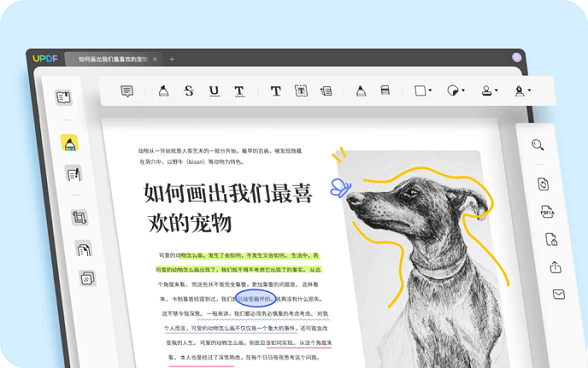Viewport: 588px width, 368px height.
Task: Select the sticky note comment tool
Action: [x=127, y=91]
